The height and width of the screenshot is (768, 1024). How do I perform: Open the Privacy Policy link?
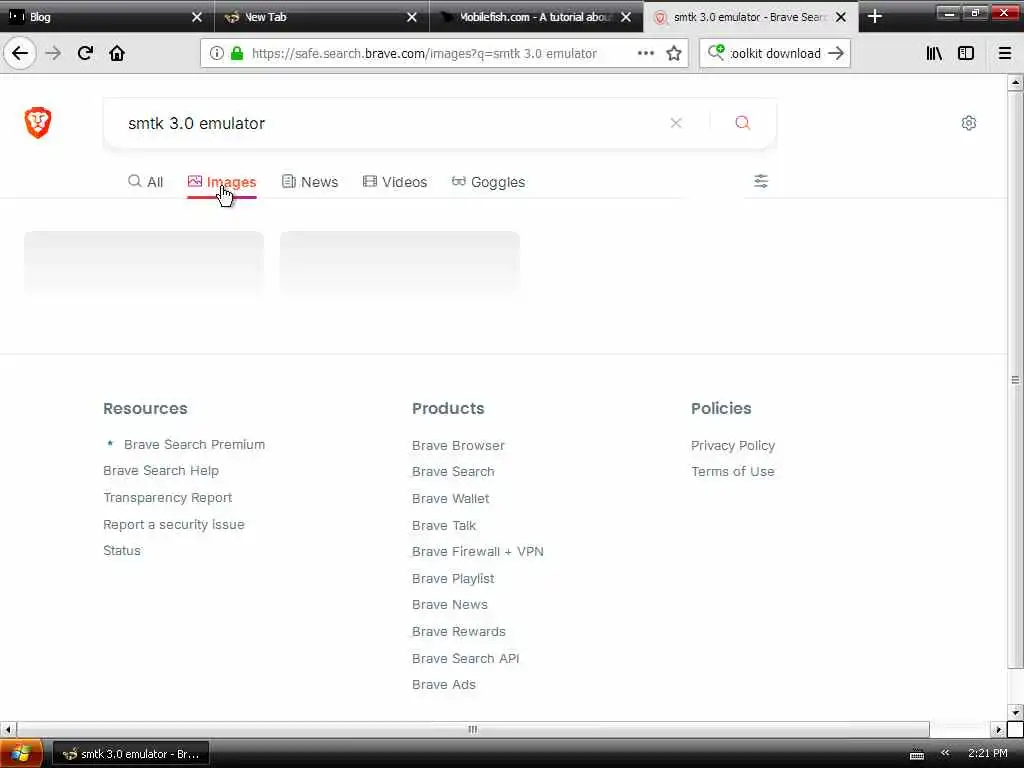point(733,445)
